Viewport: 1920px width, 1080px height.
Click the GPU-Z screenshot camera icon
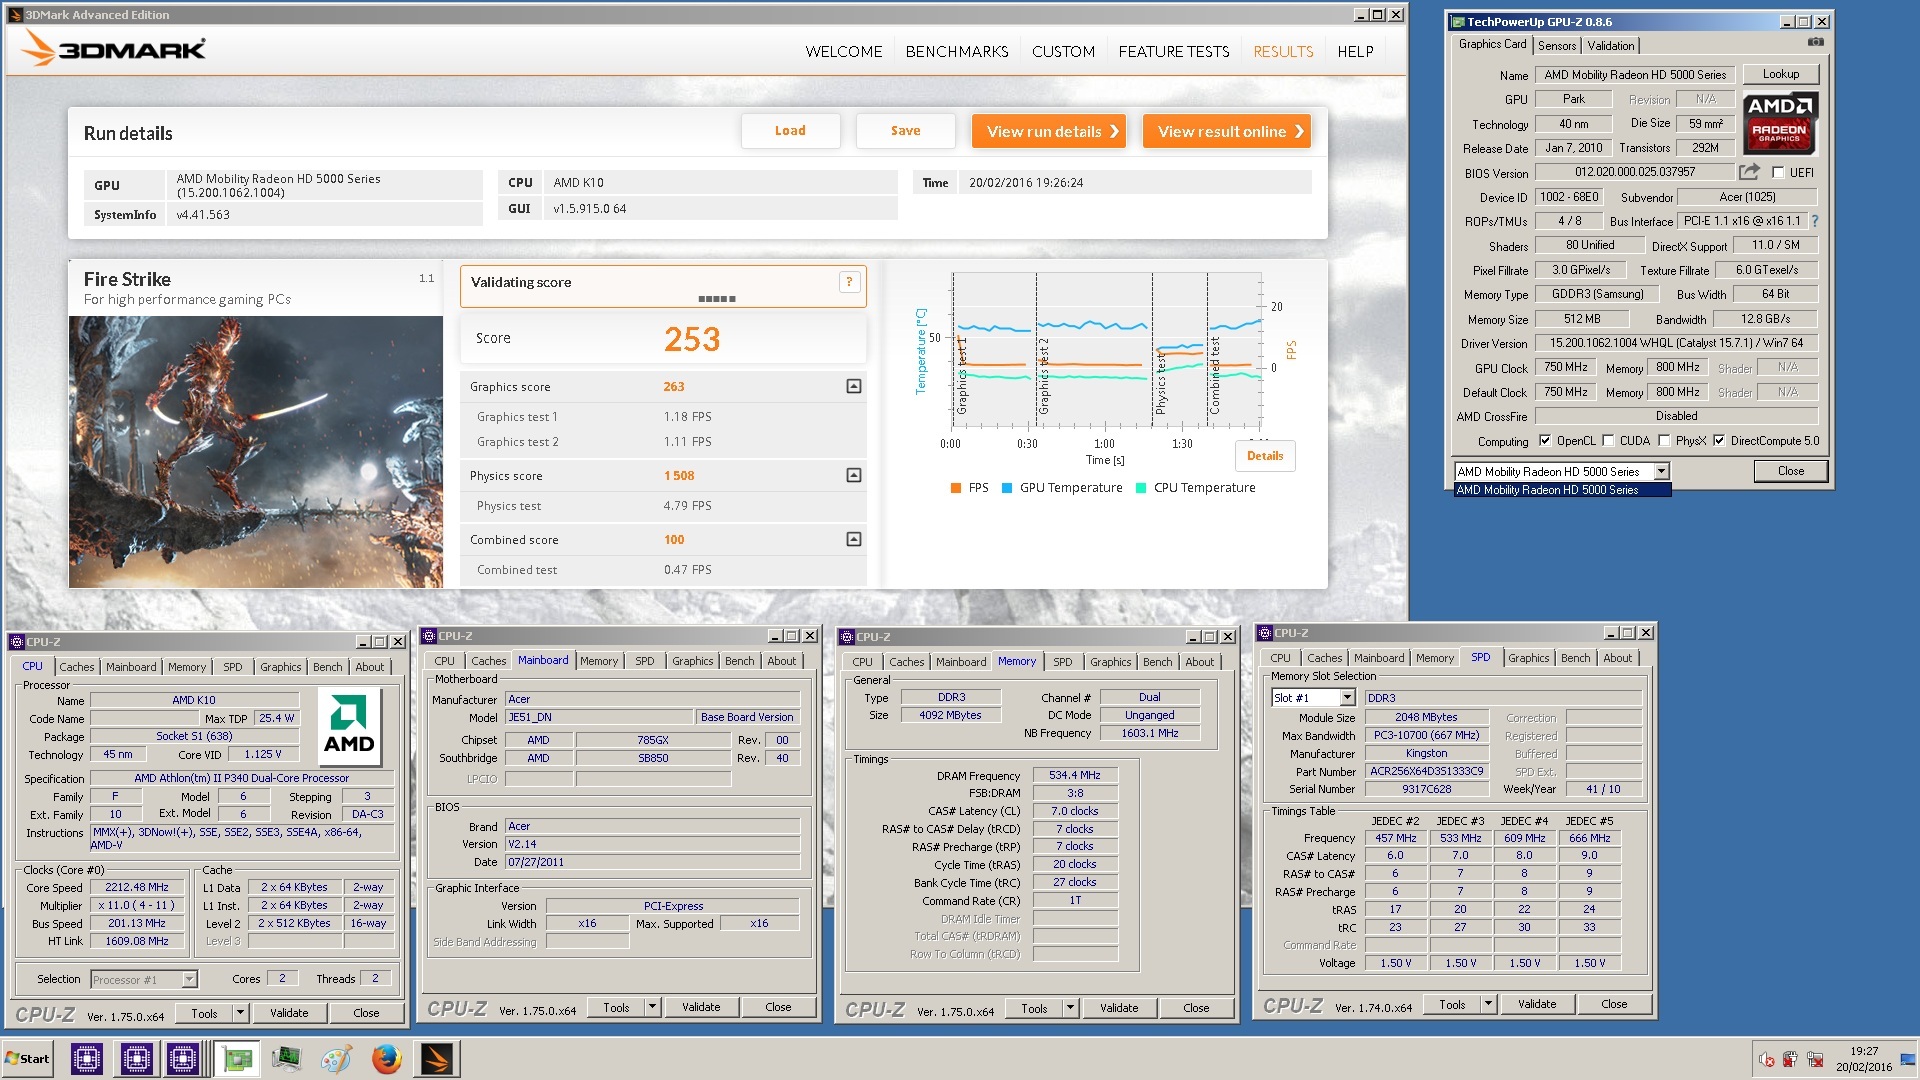click(1815, 43)
